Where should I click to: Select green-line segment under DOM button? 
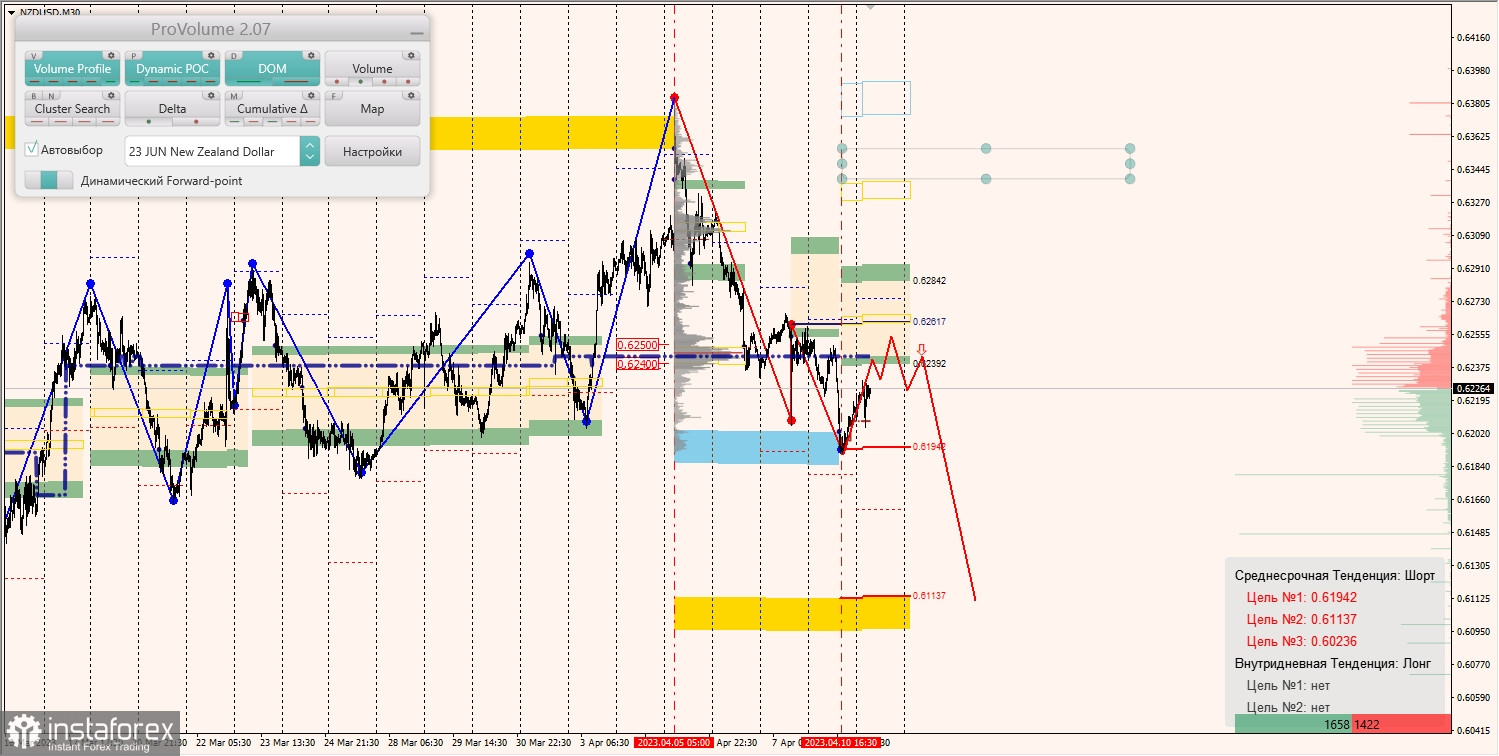[249, 82]
